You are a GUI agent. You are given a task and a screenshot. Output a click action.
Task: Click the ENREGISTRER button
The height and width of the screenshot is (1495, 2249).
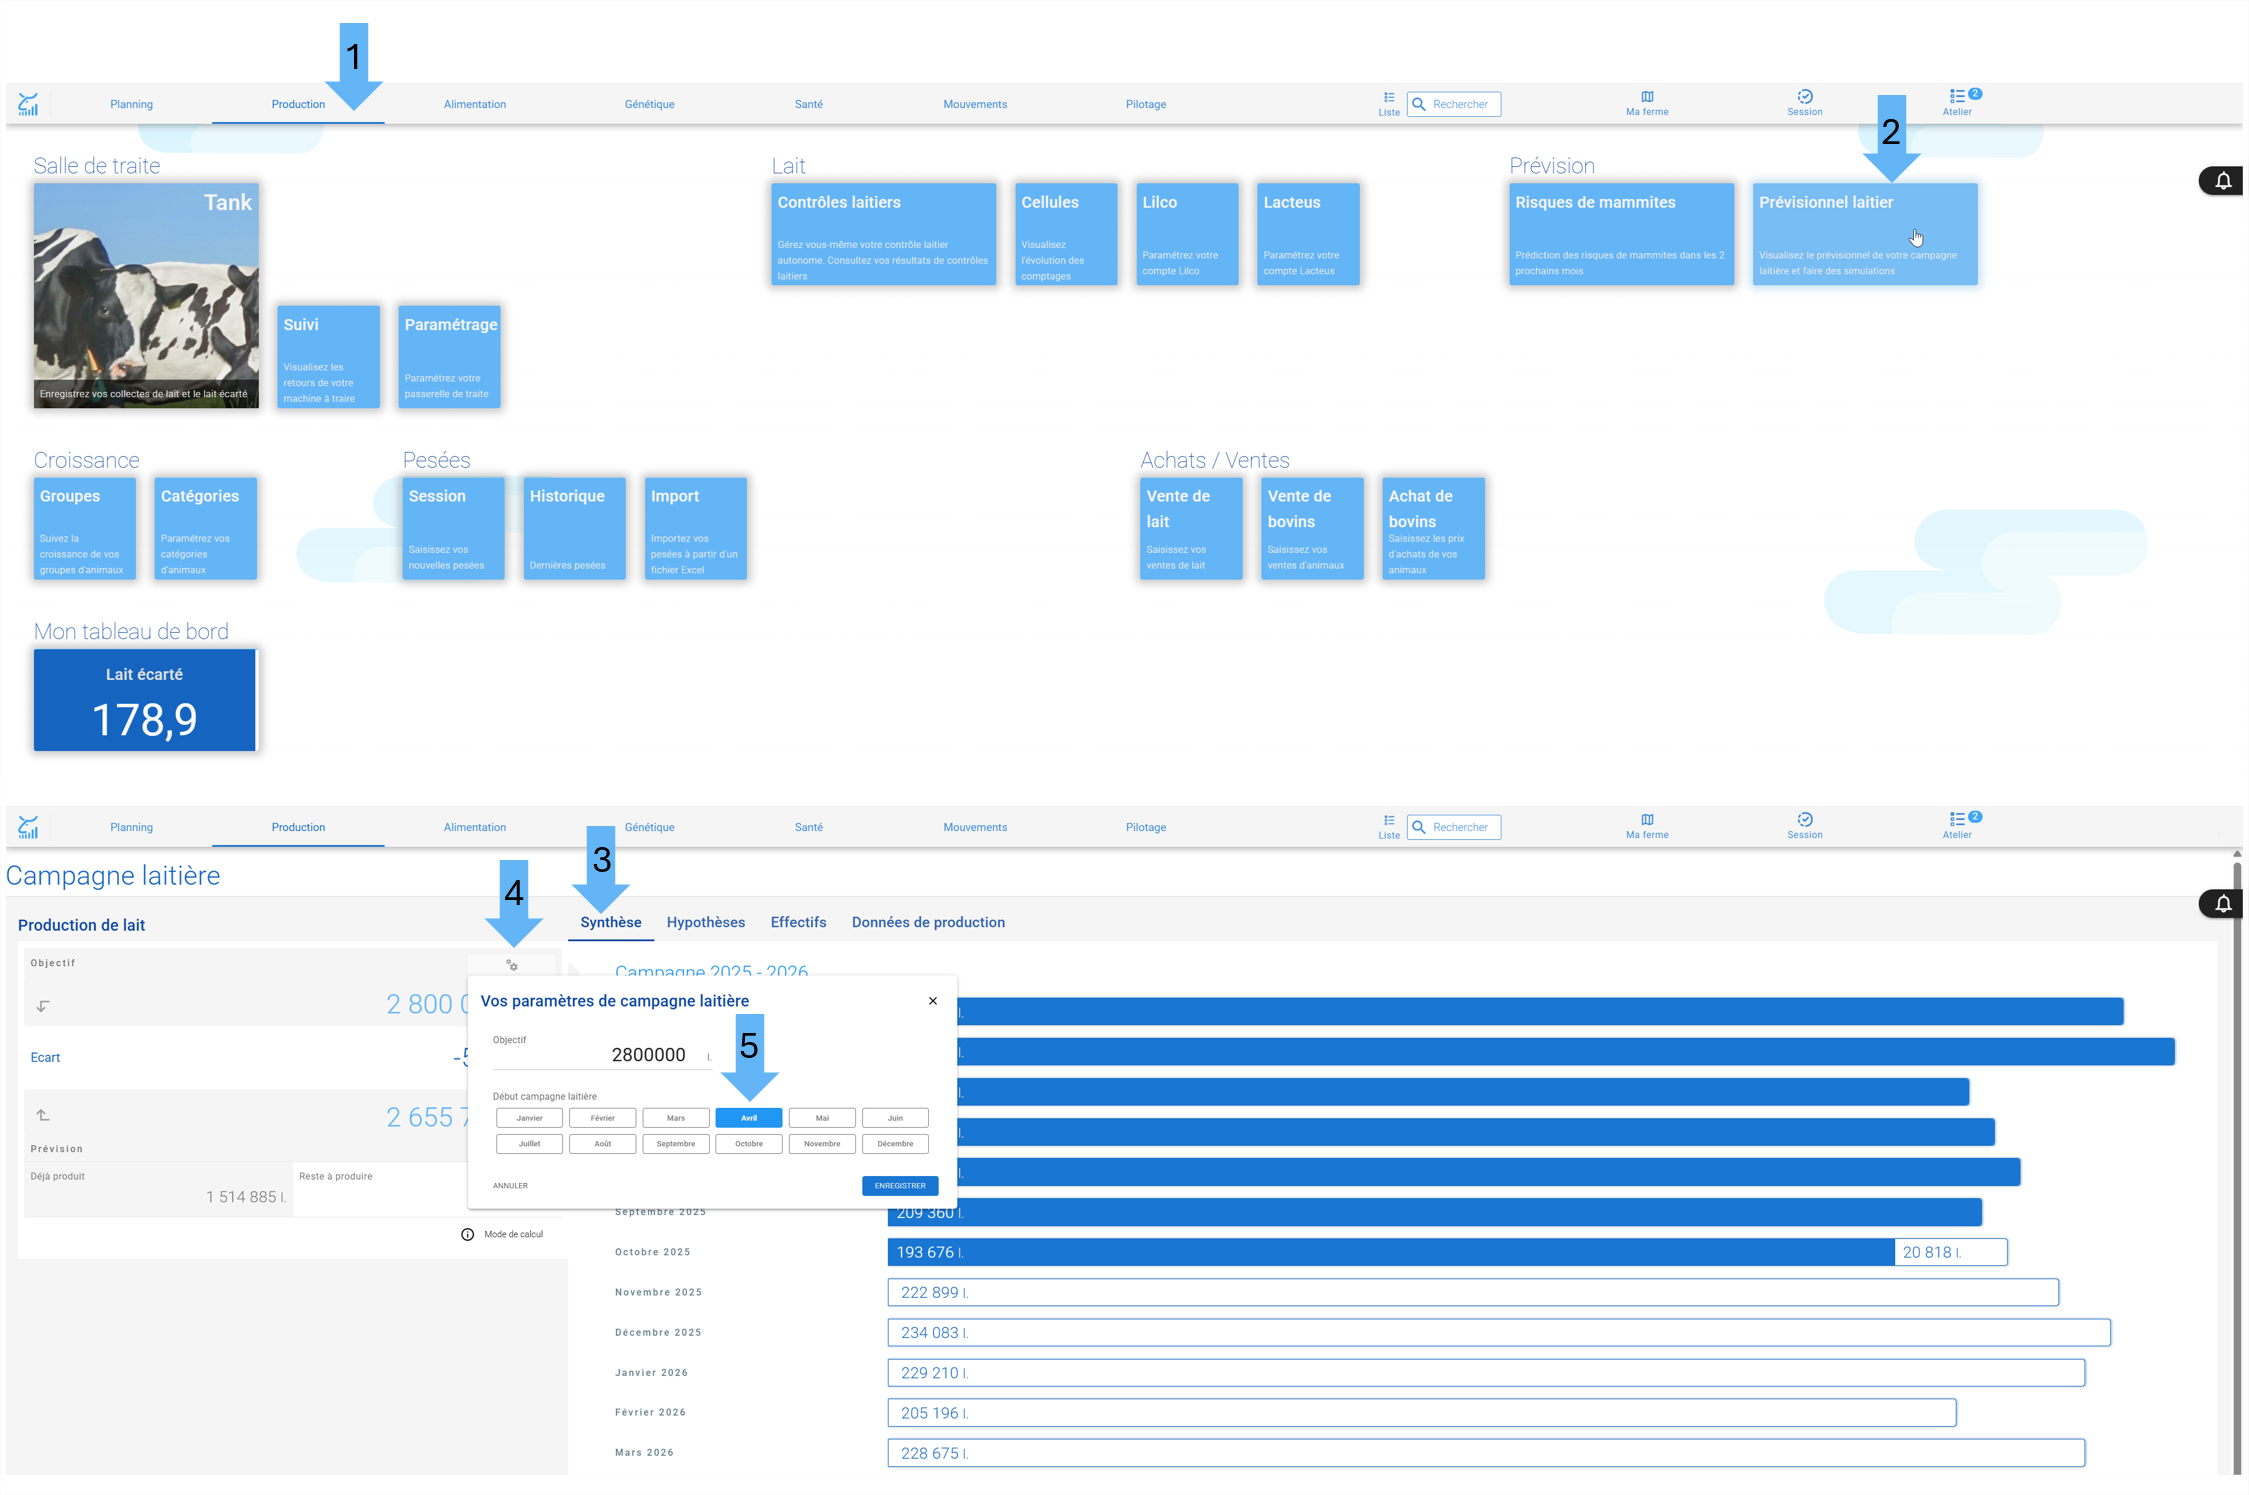point(900,1186)
